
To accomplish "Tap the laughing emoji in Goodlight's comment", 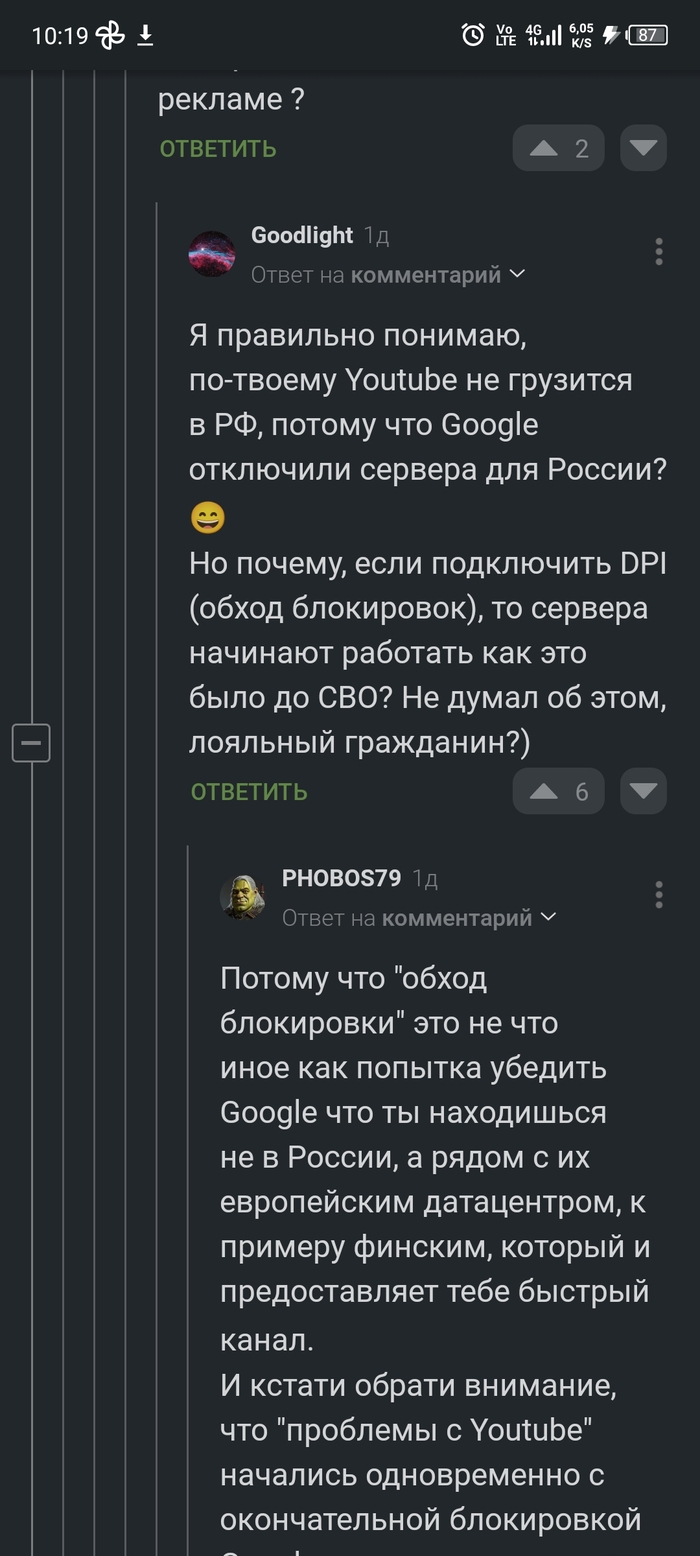I will (207, 518).
